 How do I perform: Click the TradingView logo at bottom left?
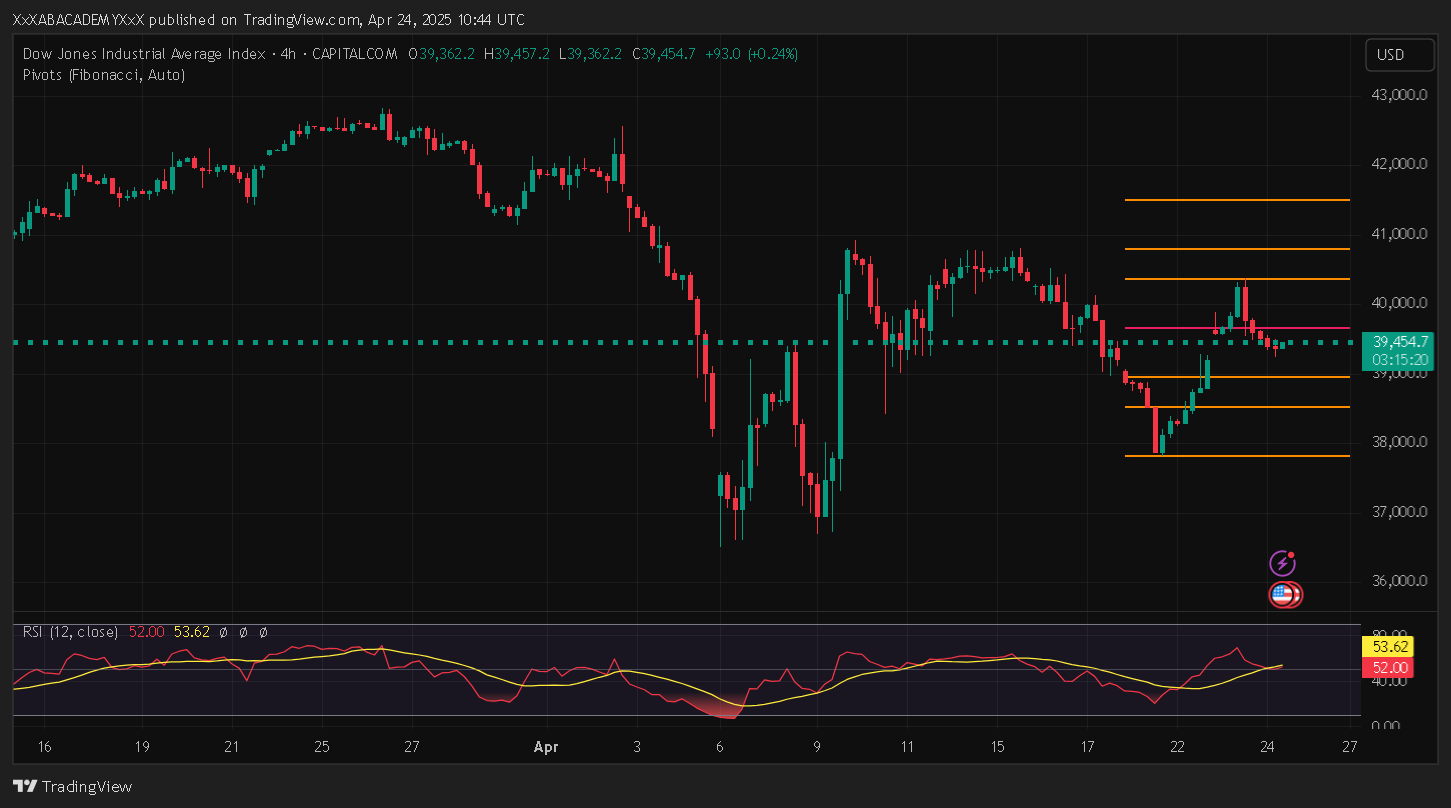[x=72, y=787]
